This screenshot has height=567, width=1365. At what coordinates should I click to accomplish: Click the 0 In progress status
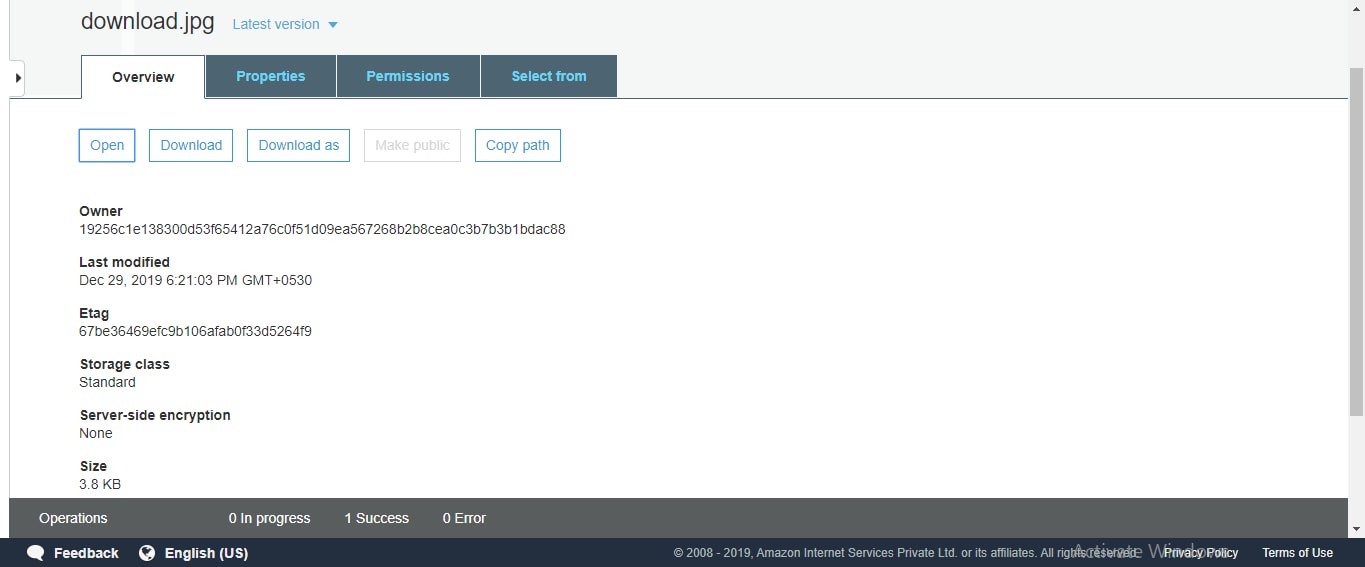click(x=269, y=518)
